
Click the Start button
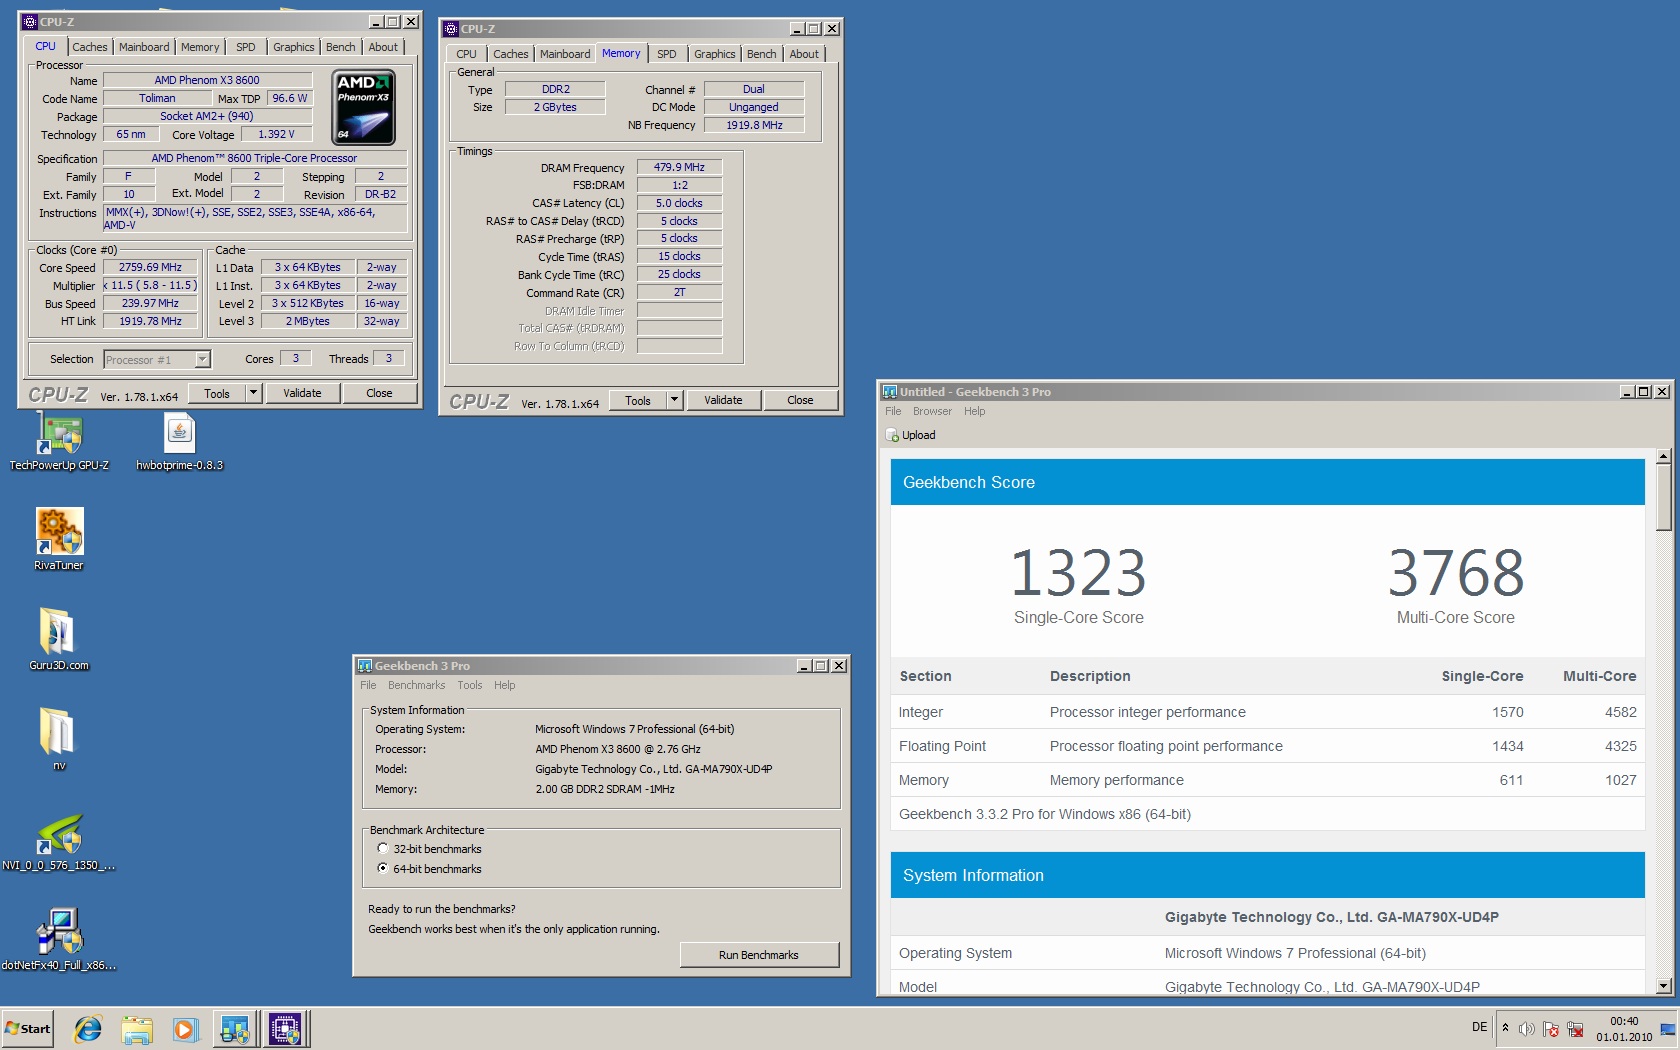[27, 1028]
